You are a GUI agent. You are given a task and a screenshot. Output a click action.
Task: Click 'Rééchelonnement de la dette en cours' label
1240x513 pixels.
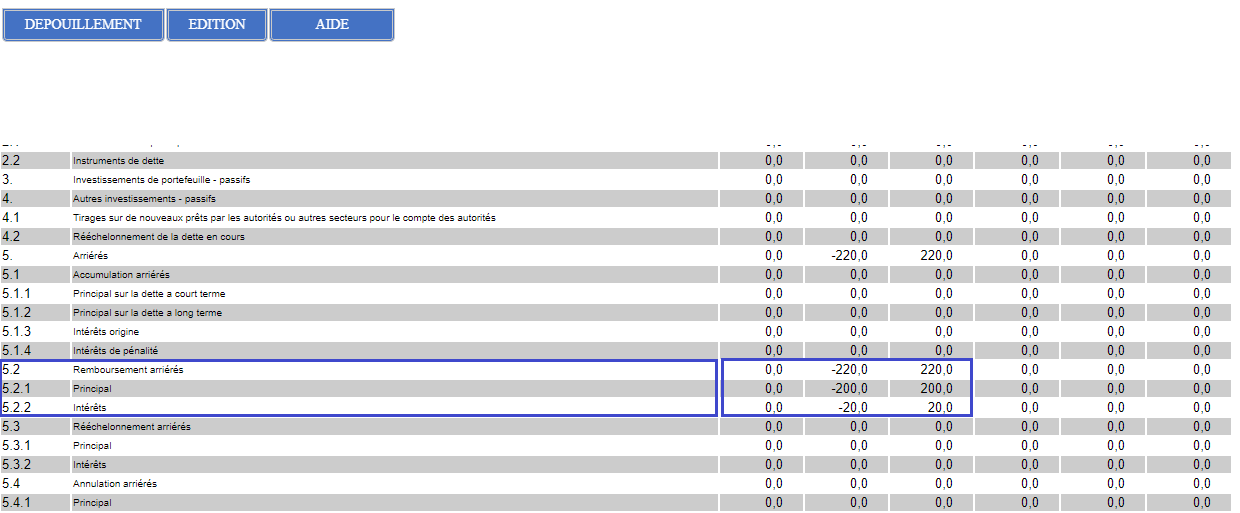tap(159, 237)
